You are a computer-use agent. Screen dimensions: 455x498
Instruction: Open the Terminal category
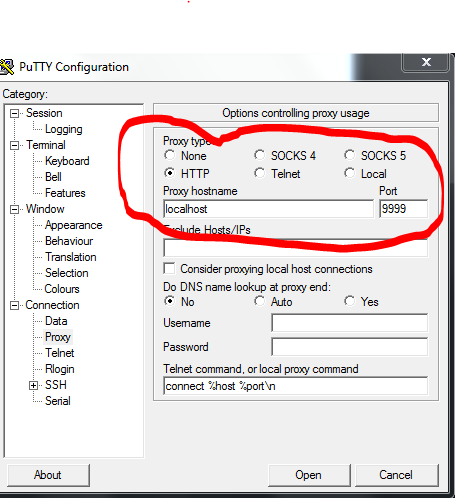46,145
